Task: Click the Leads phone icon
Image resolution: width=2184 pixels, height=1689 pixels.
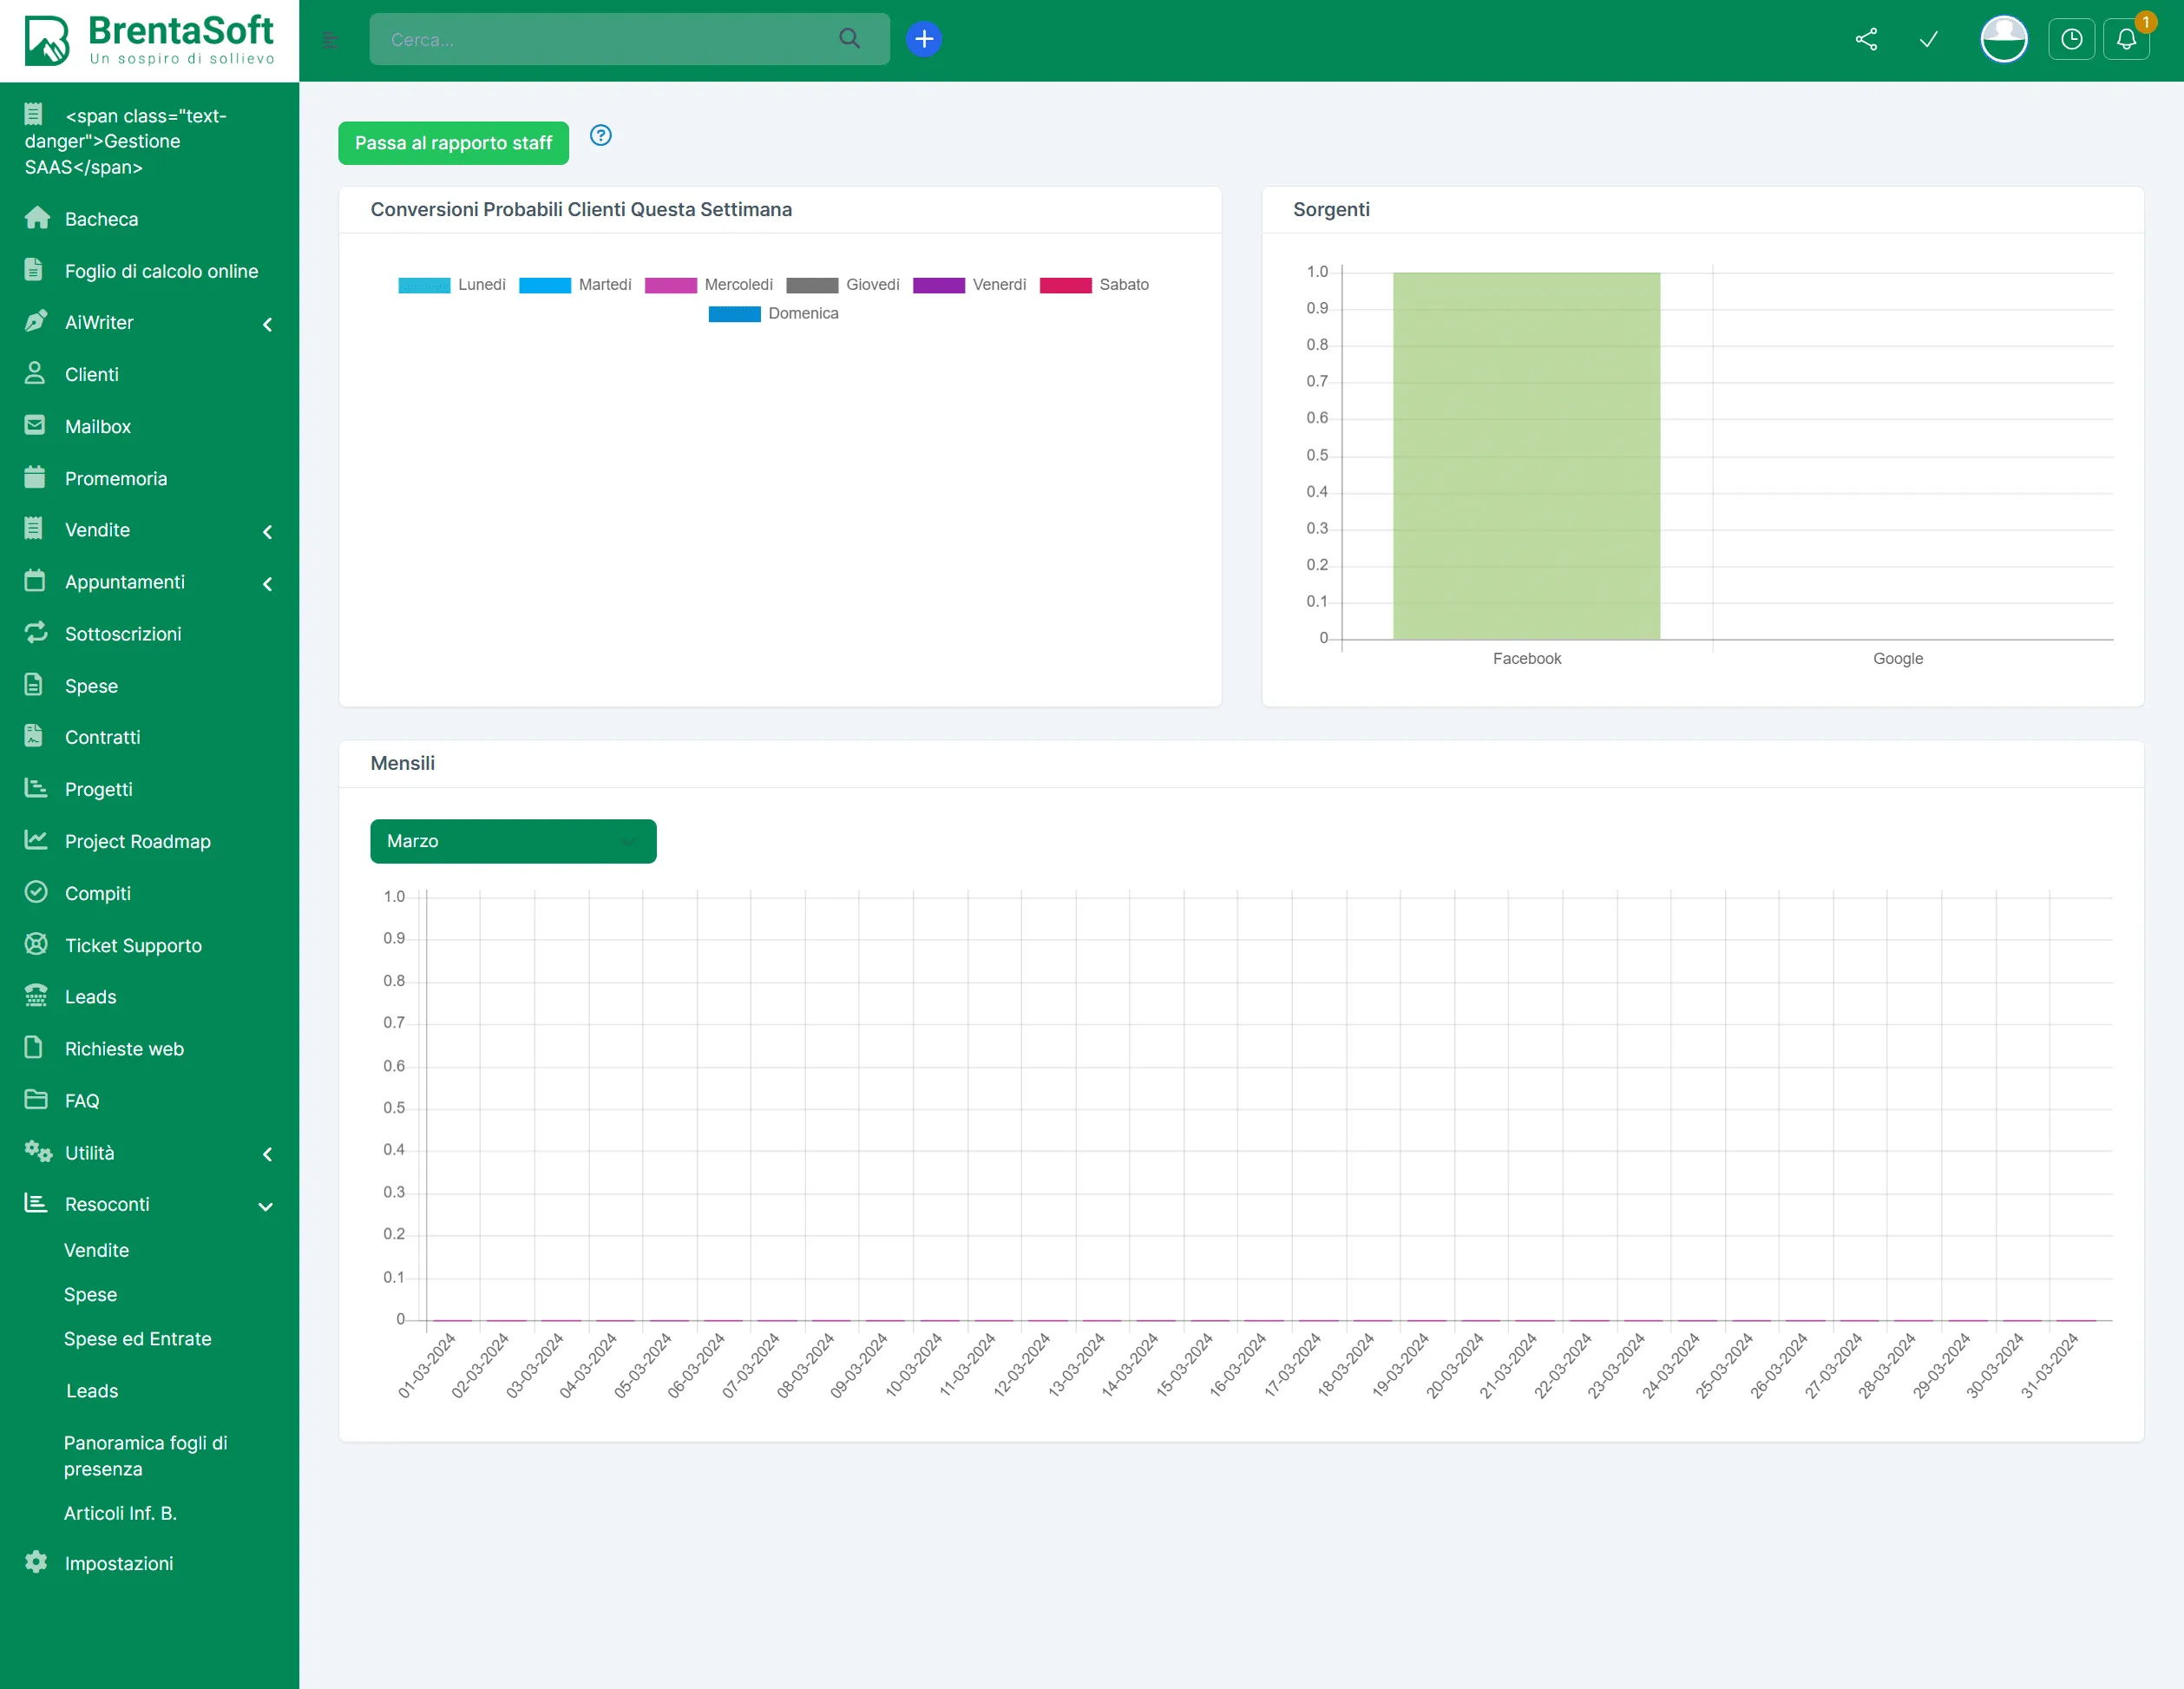Action: (x=36, y=995)
